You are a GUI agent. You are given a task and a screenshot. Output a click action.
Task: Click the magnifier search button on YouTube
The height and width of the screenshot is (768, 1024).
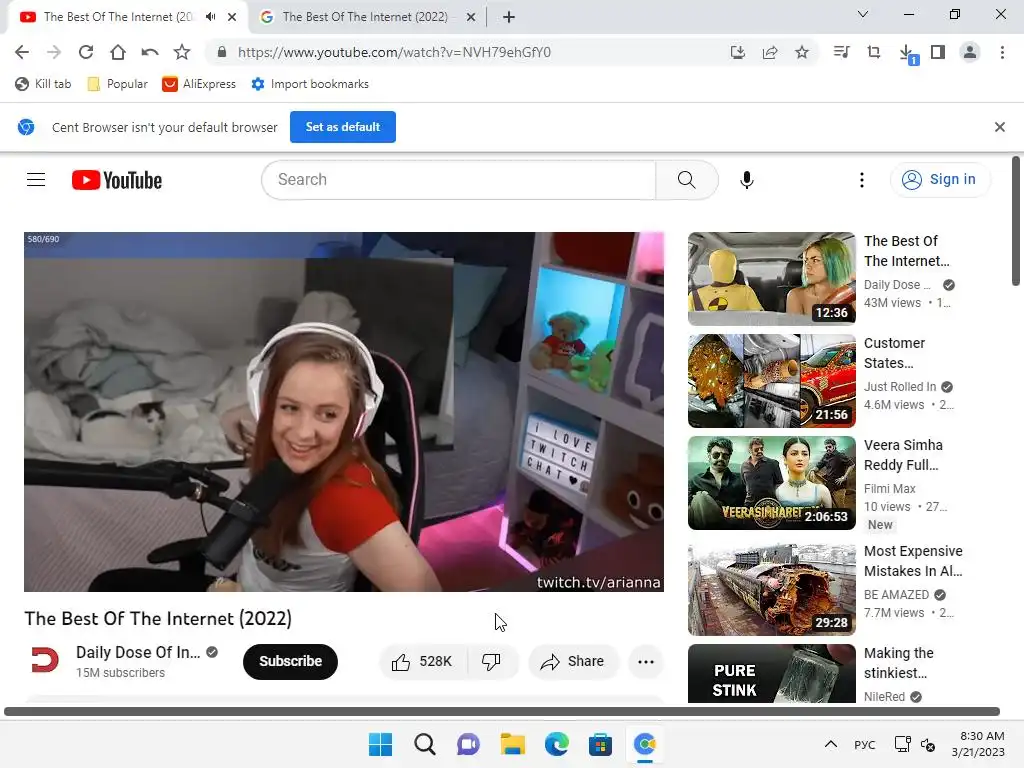click(x=686, y=180)
